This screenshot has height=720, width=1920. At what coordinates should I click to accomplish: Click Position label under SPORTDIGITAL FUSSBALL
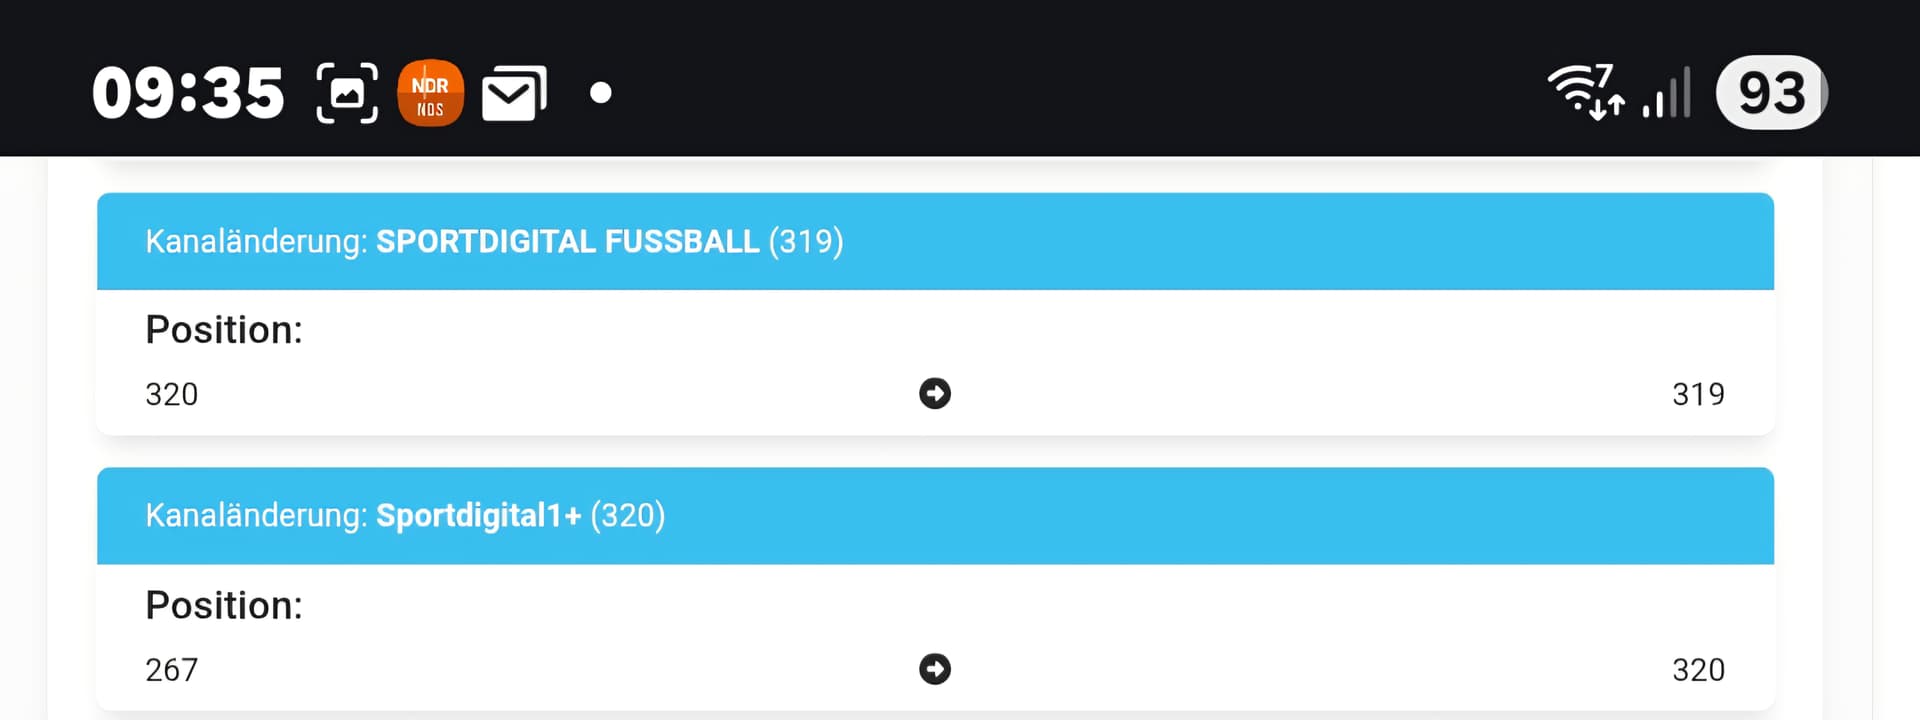point(224,330)
